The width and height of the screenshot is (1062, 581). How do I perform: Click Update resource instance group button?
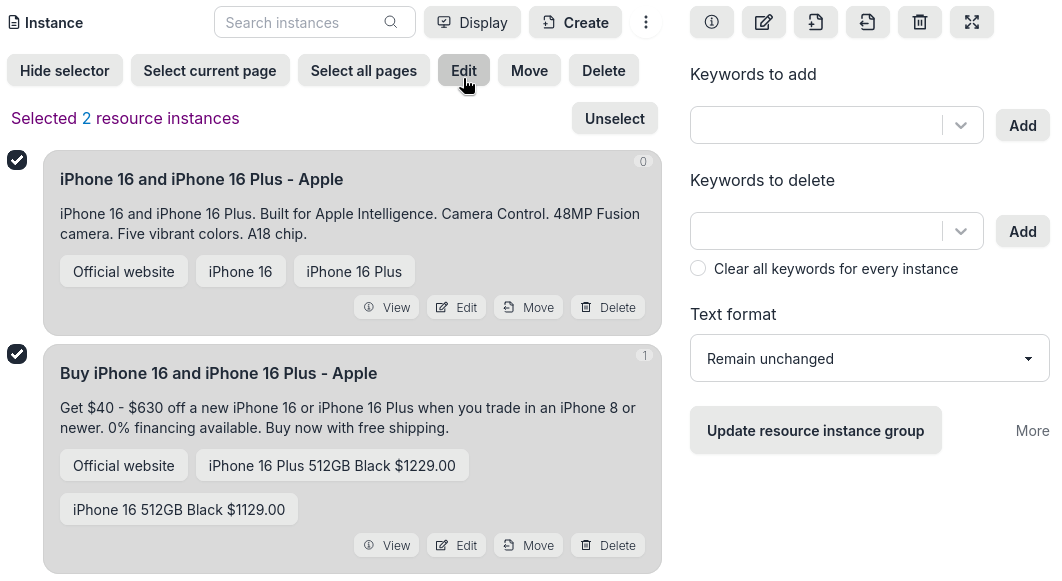click(x=815, y=431)
